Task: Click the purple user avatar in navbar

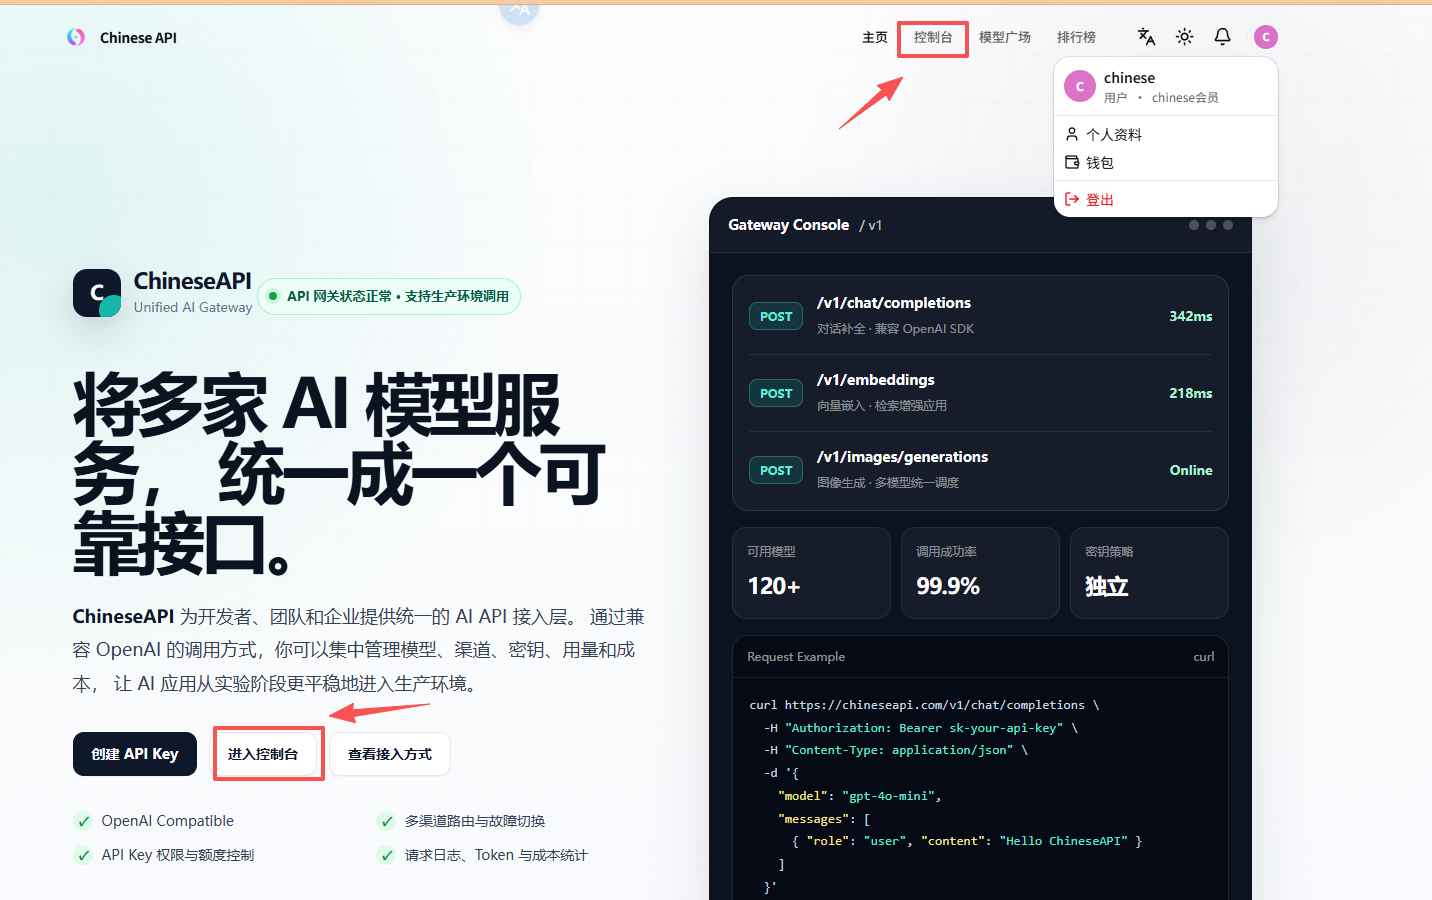Action: (x=1266, y=37)
